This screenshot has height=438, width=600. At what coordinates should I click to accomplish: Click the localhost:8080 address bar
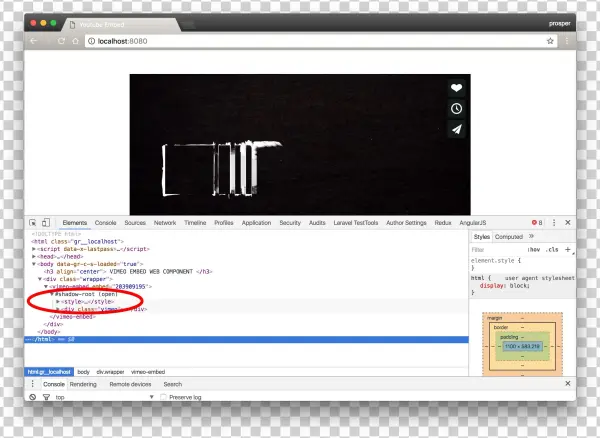pyautogui.click(x=300, y=41)
